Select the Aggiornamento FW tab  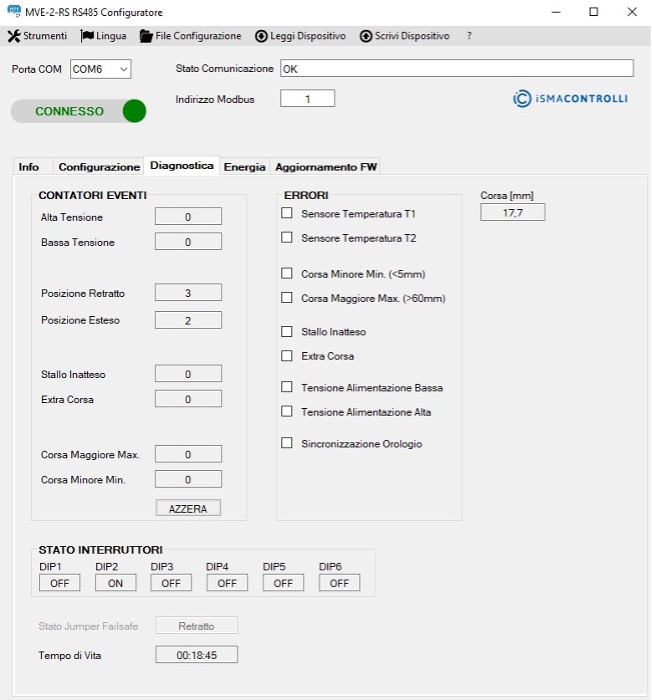325,167
